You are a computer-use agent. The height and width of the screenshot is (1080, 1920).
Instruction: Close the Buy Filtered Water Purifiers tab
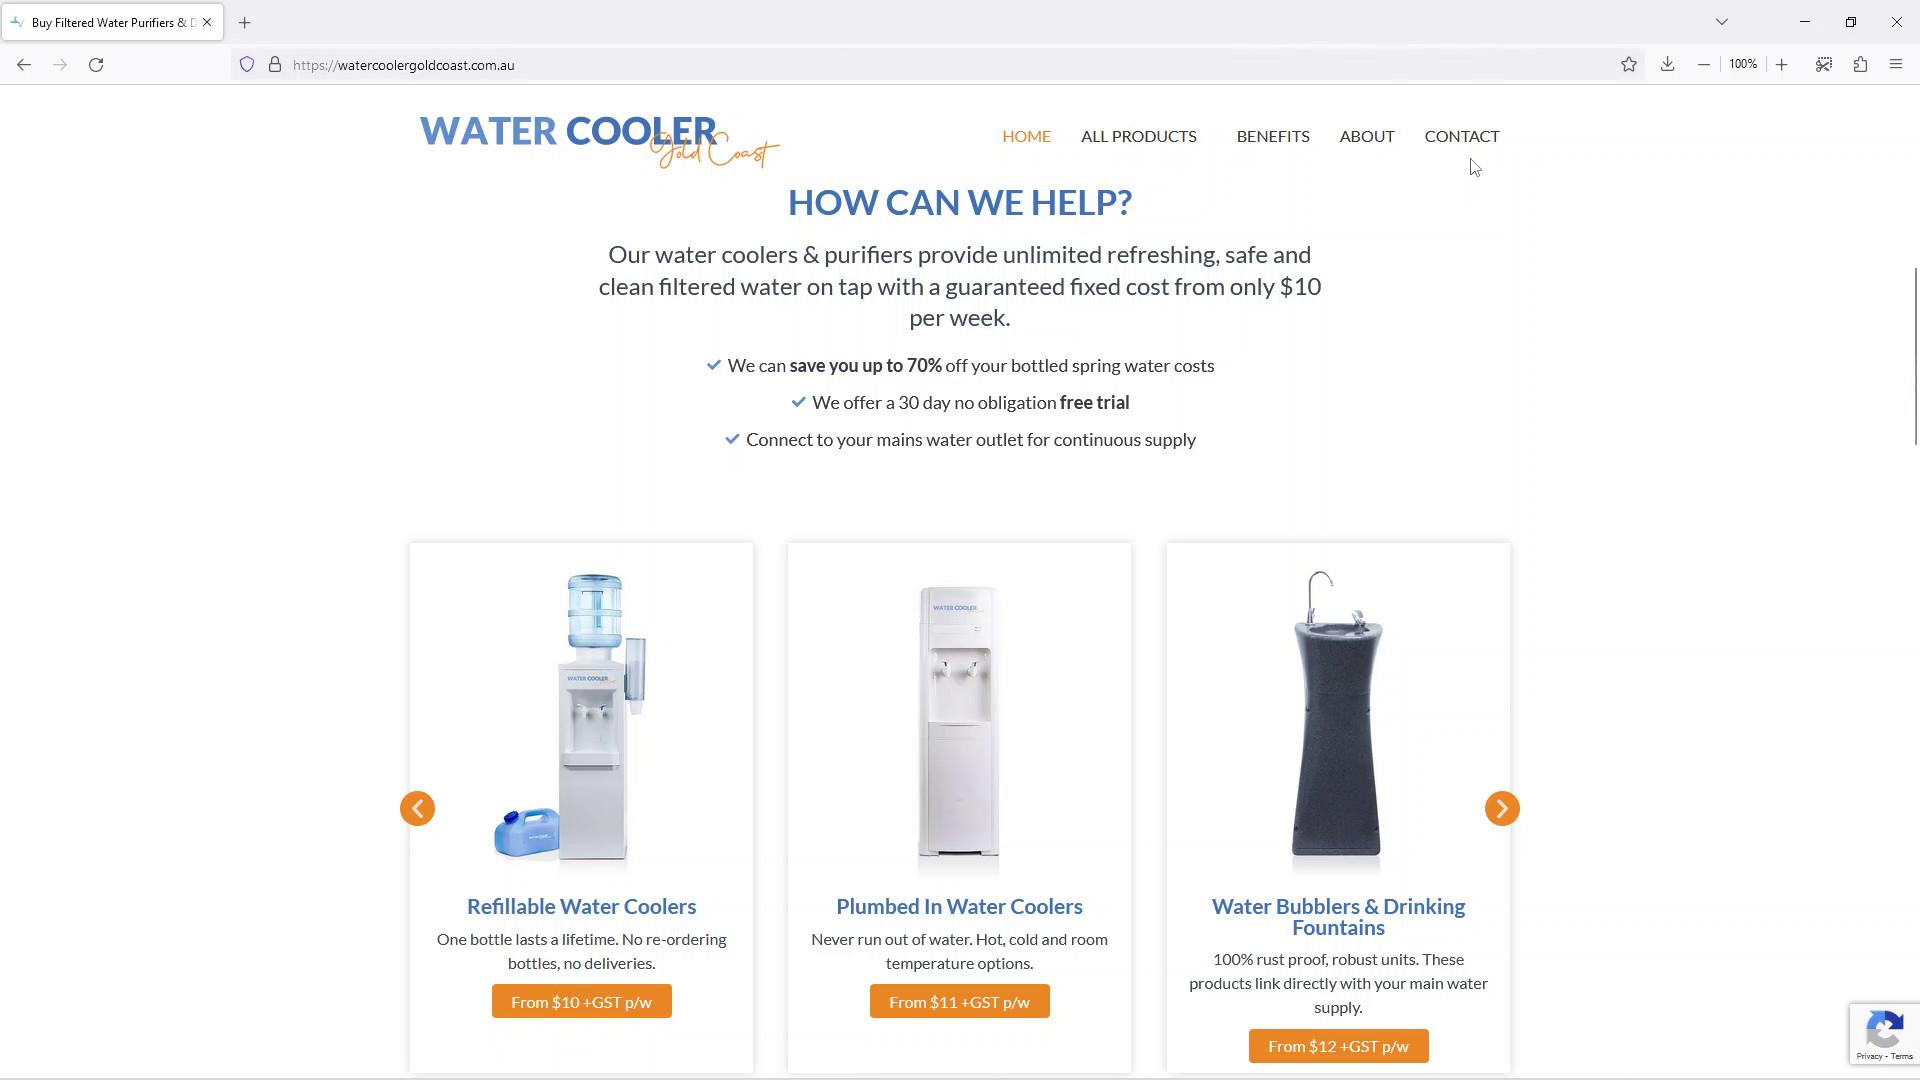[x=207, y=22]
